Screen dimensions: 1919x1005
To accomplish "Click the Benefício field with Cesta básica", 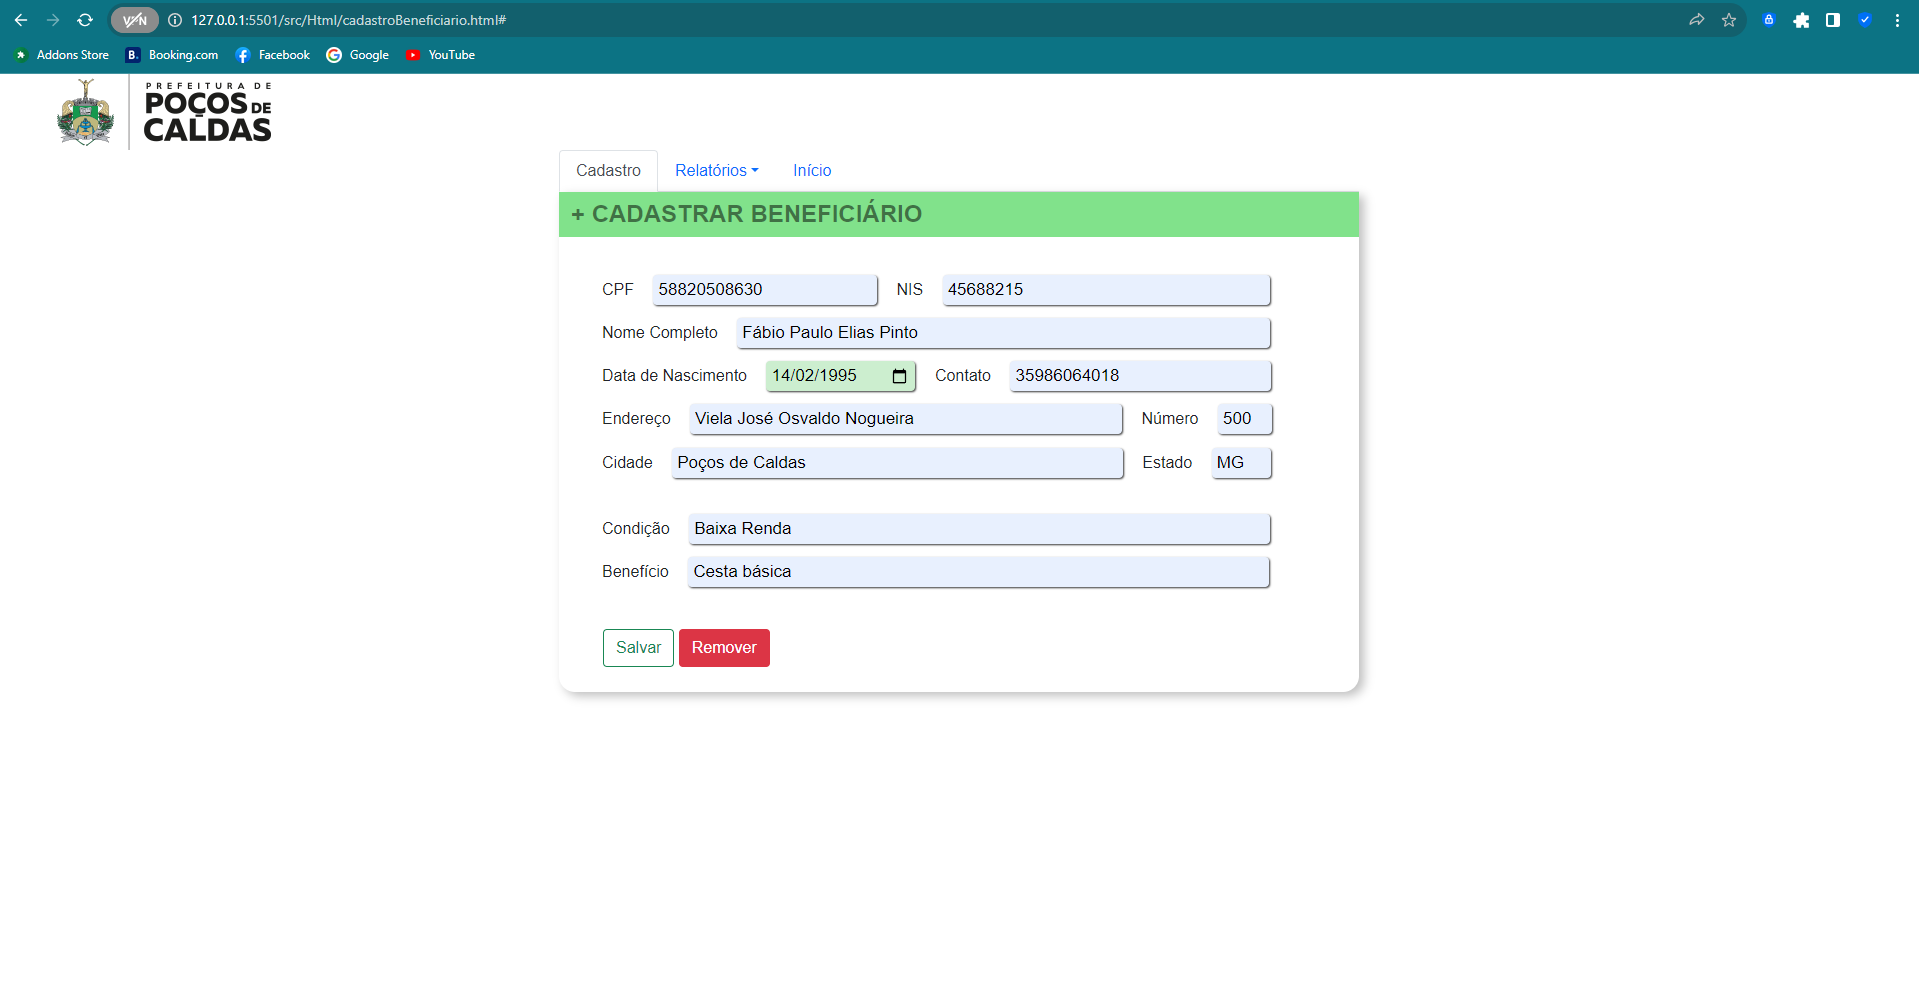I will tap(979, 572).
